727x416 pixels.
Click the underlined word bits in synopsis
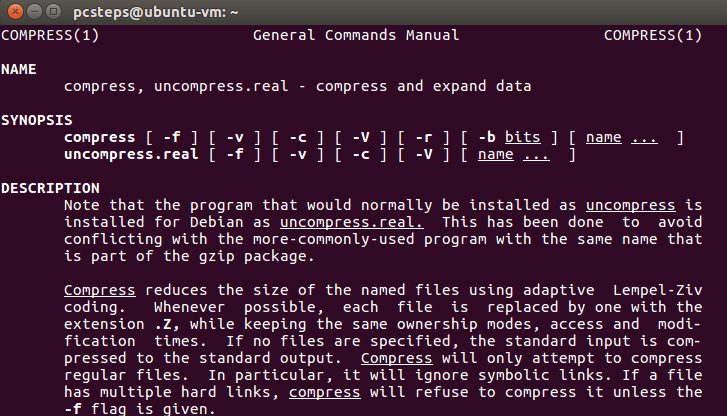523,137
